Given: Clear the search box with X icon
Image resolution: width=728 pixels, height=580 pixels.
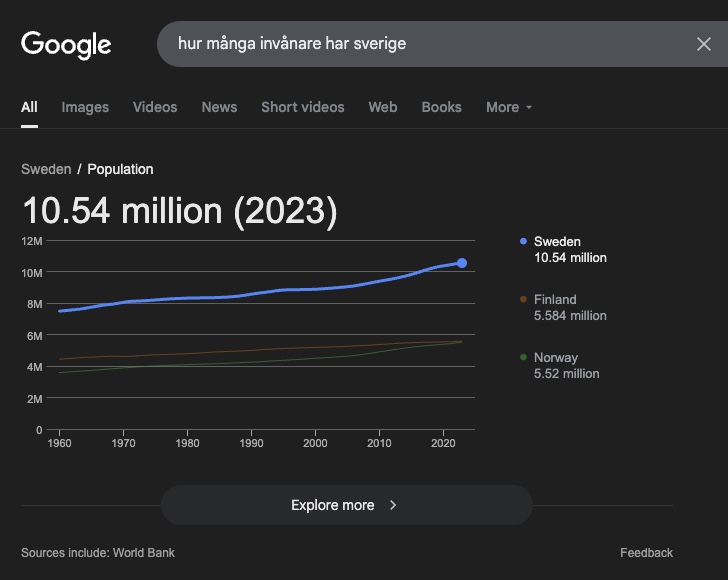Looking at the screenshot, I should (x=704, y=44).
